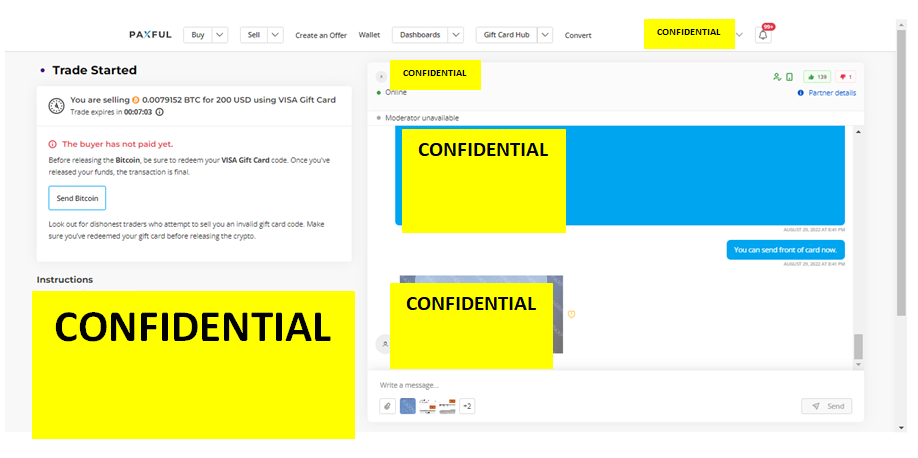Click the shield warning icon beside image
Screen dimensions: 918x458
click(x=571, y=315)
